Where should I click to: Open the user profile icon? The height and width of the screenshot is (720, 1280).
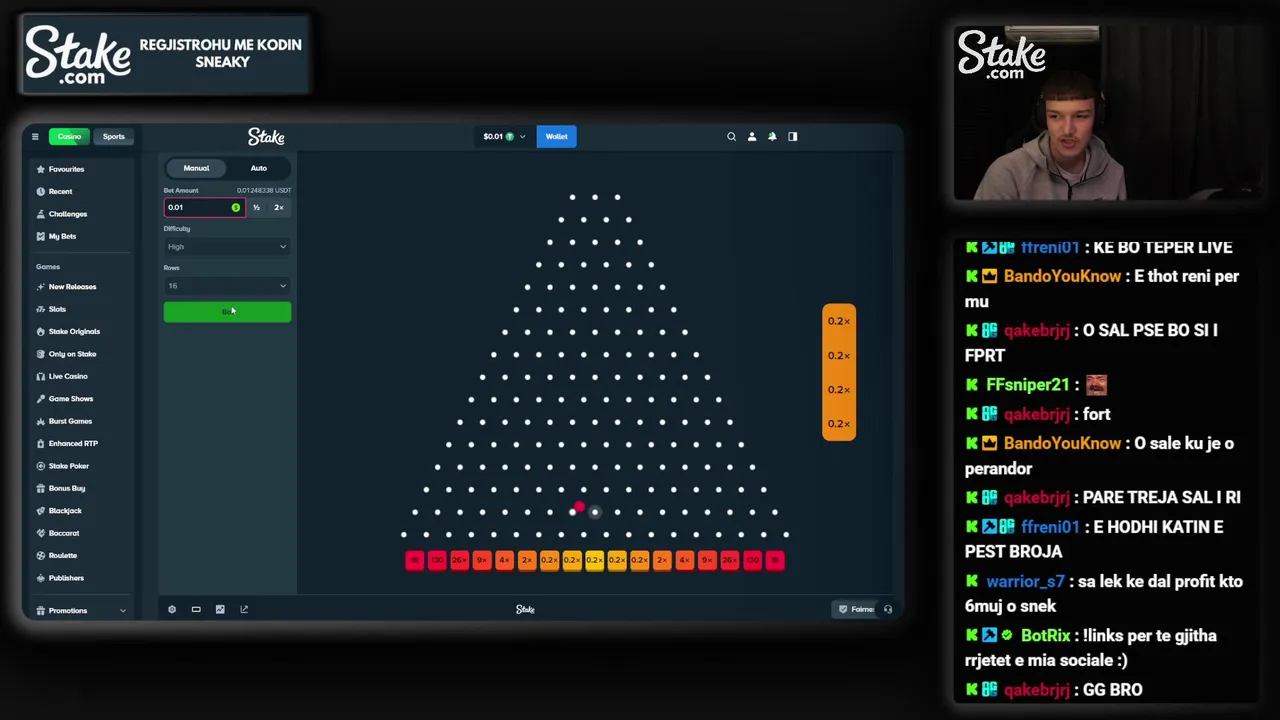tap(752, 137)
